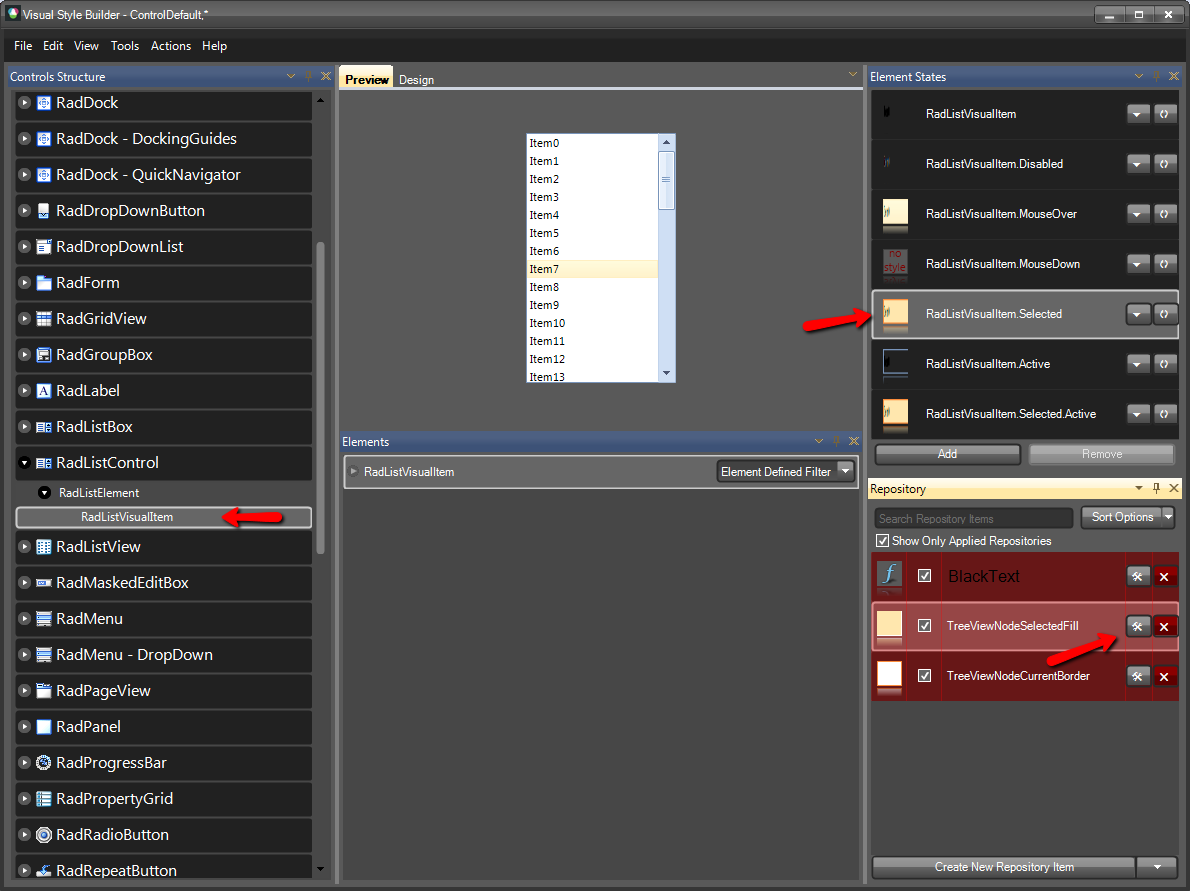
Task: Click the RadDropDownList icon
Action: pos(44,247)
